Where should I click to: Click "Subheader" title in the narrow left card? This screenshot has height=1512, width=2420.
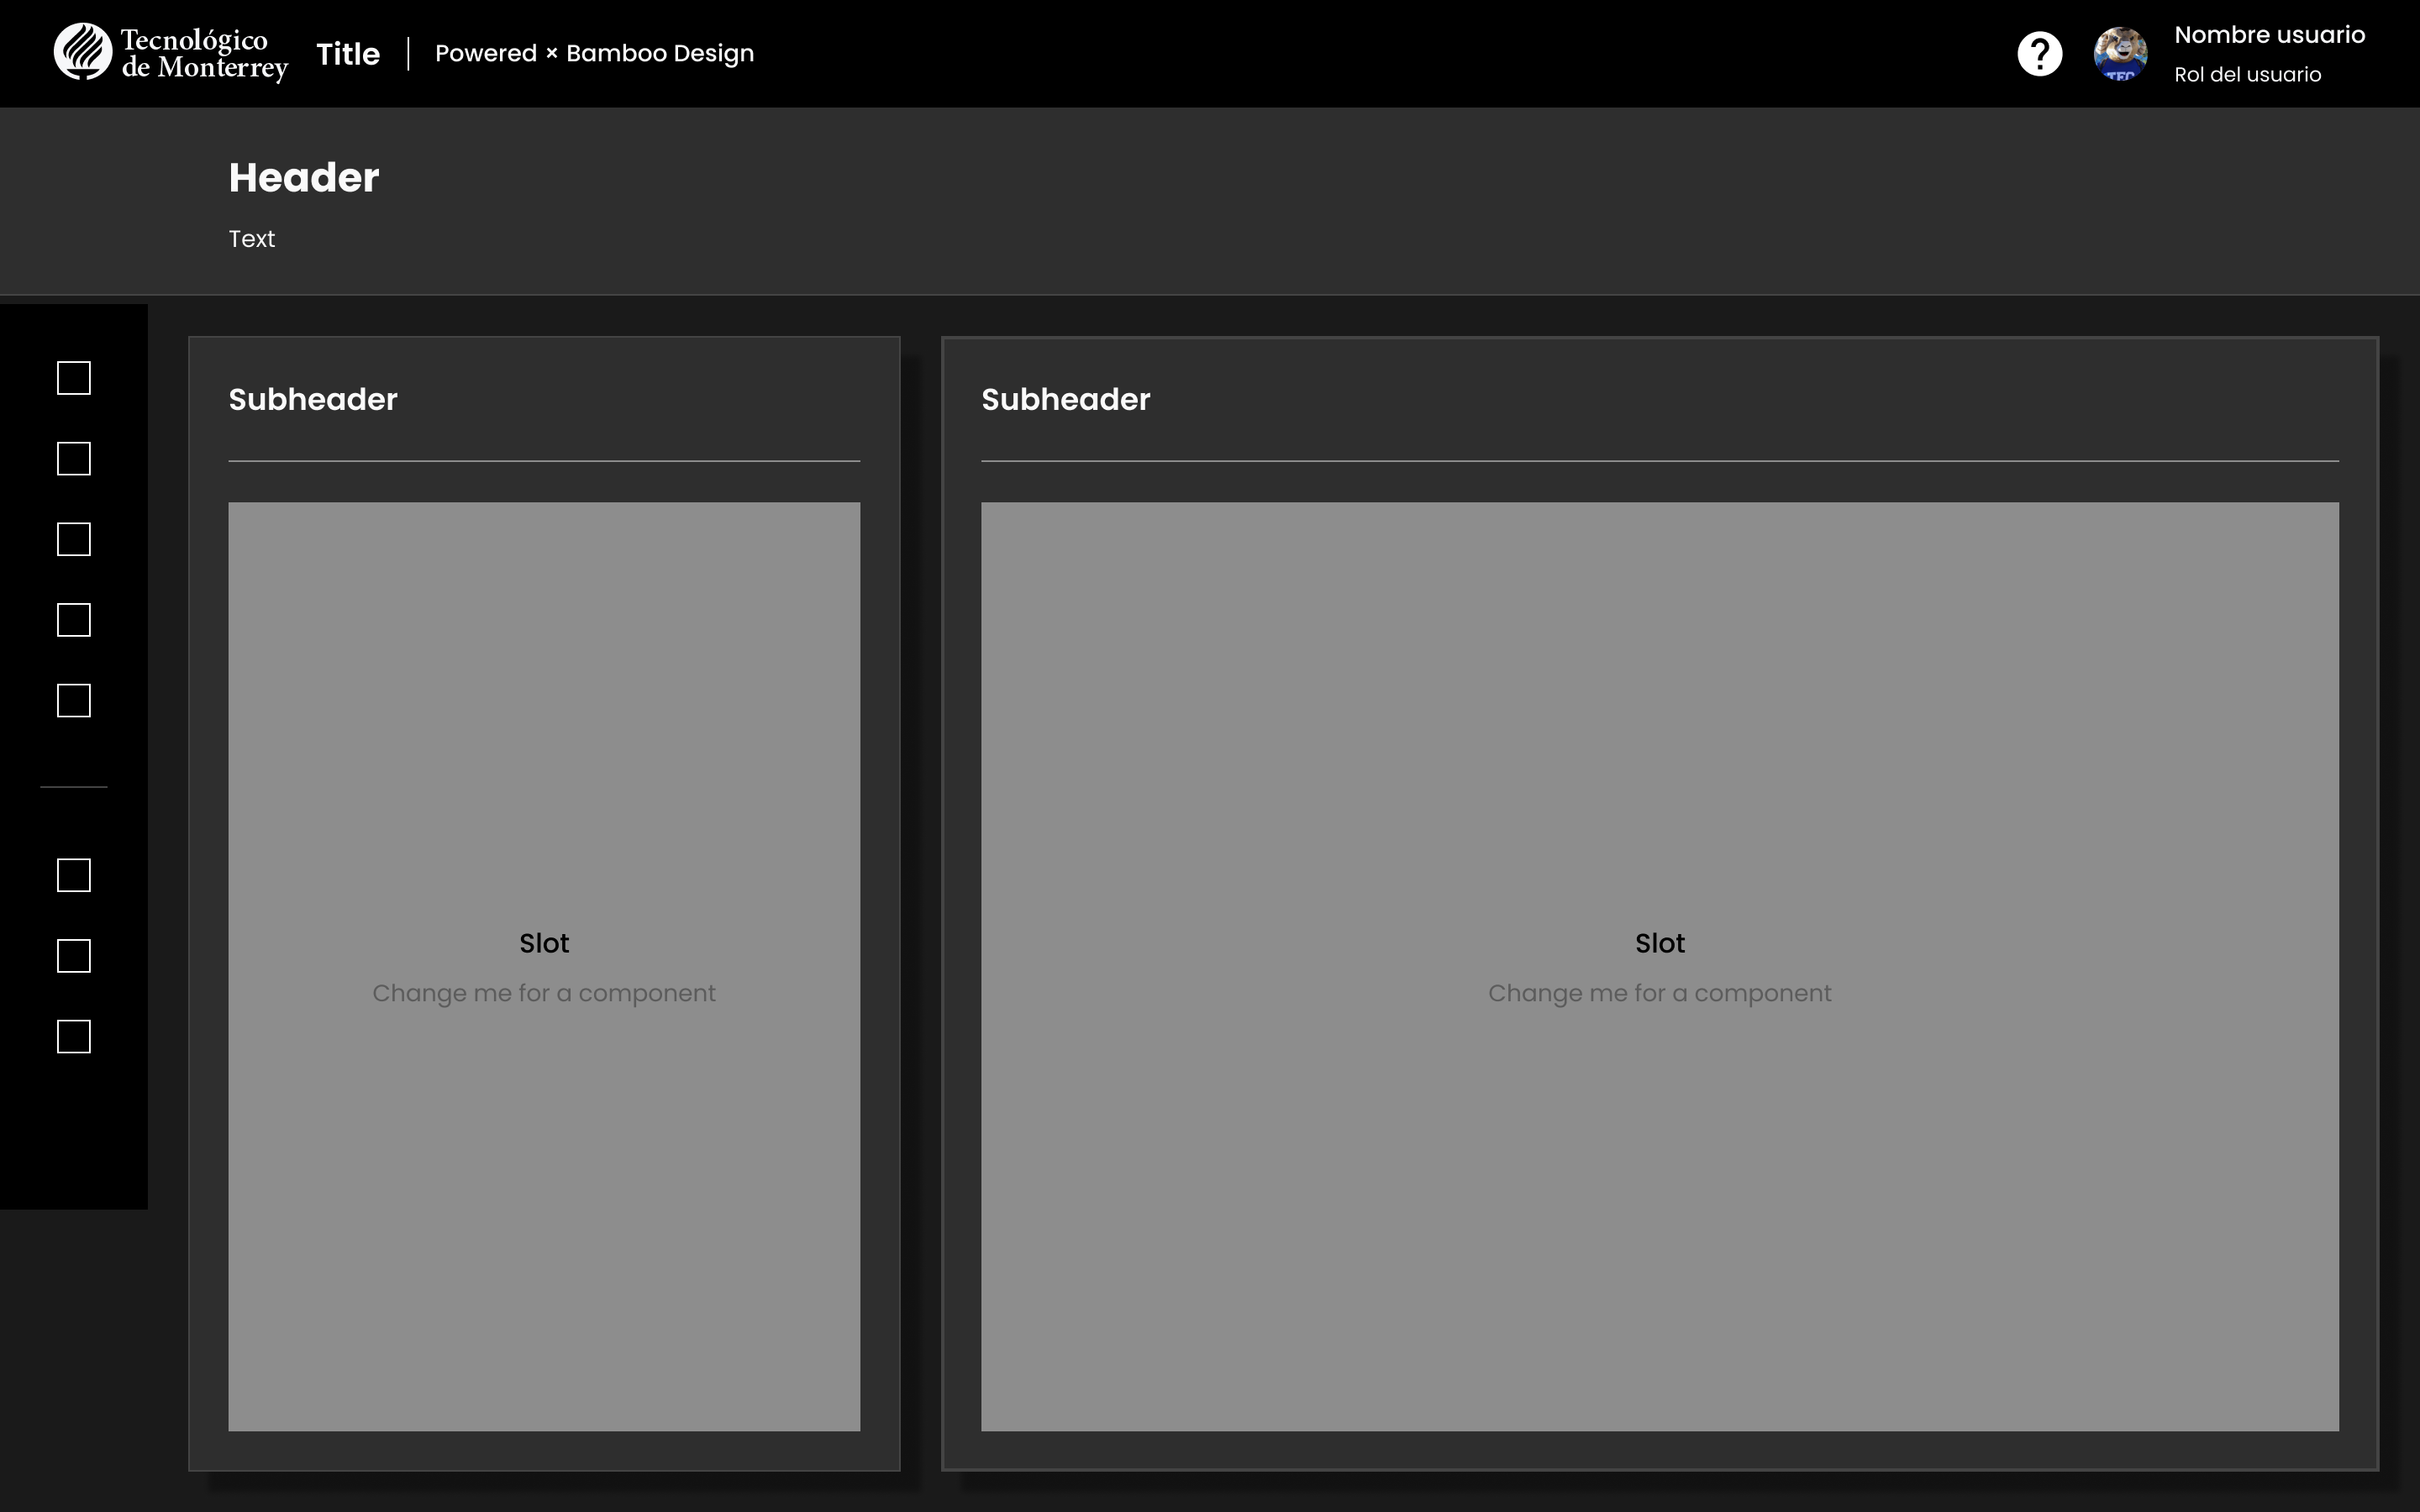[x=313, y=399]
